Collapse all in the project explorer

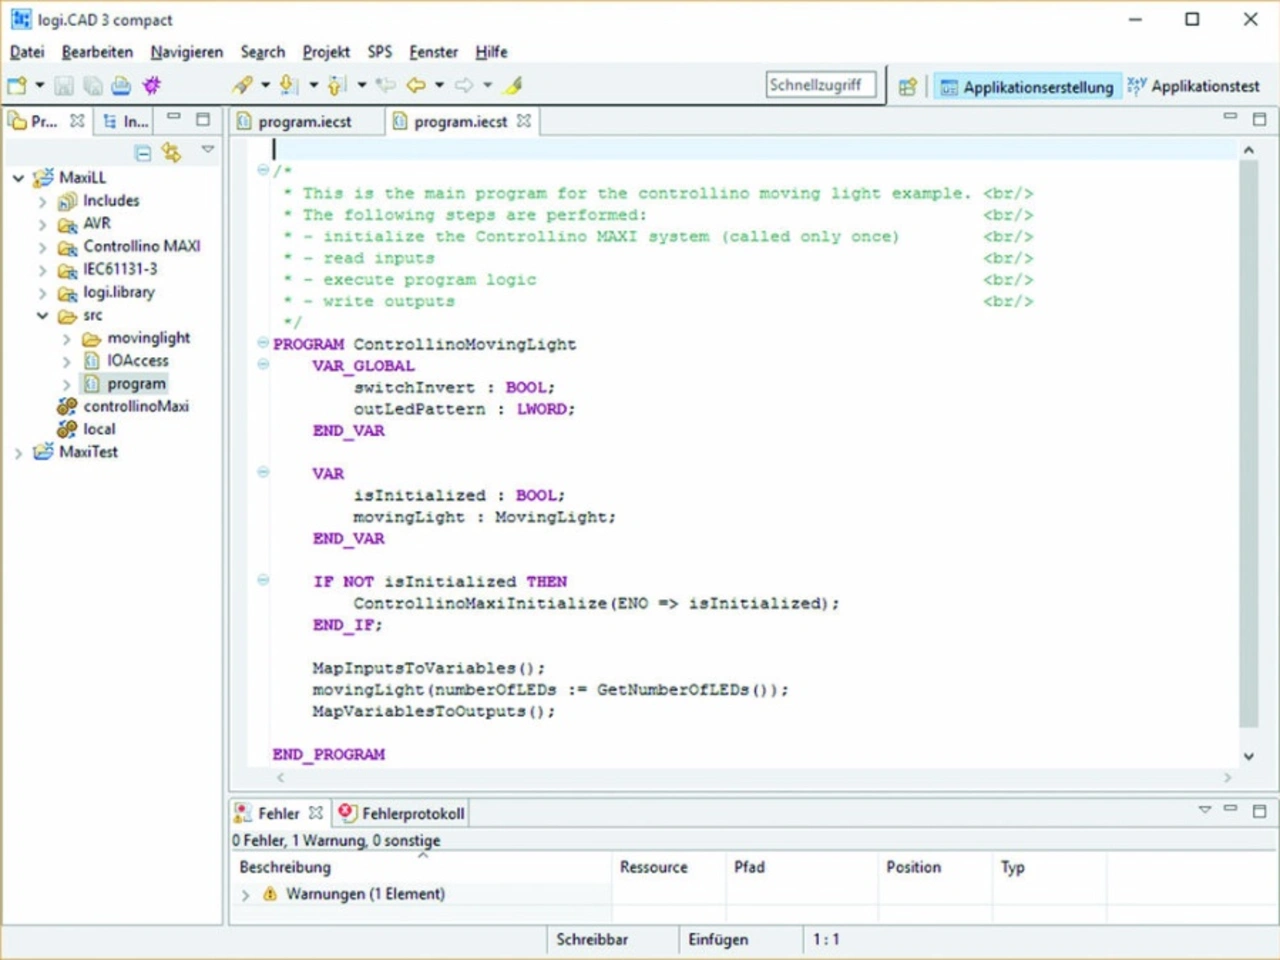click(x=143, y=153)
